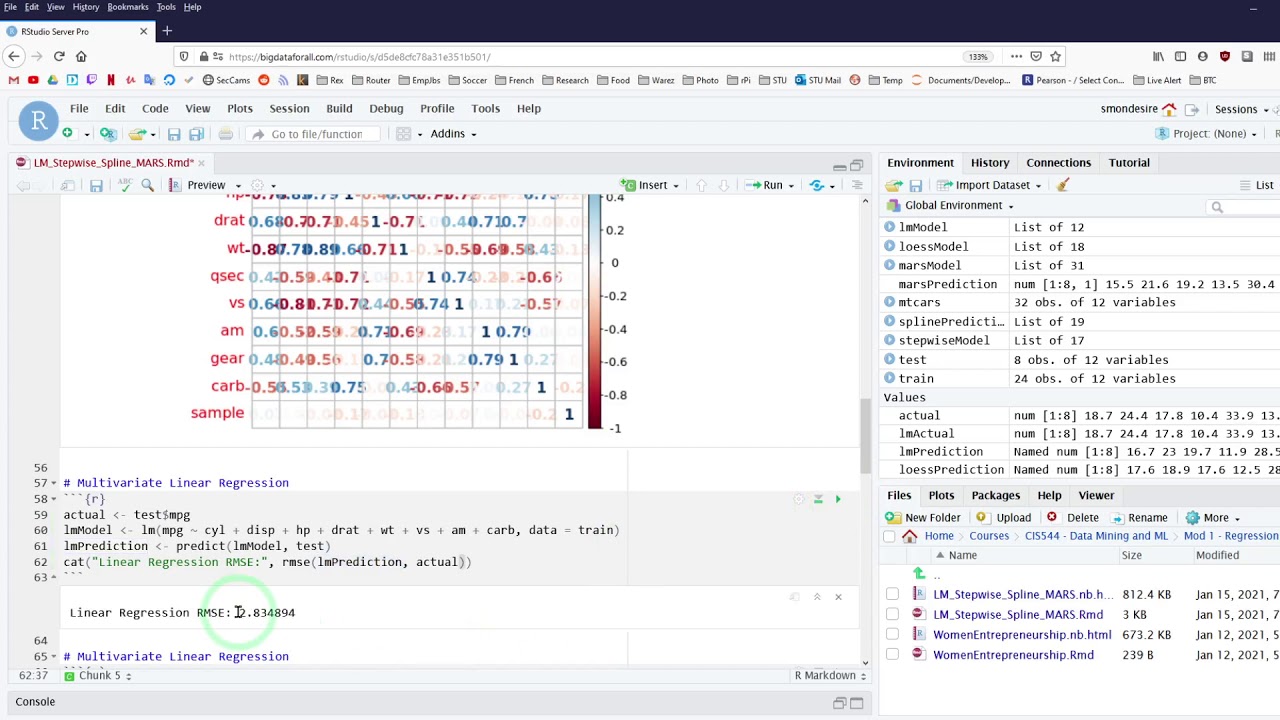Go to next chunk arrow
1280x720 pixels.
(723, 185)
